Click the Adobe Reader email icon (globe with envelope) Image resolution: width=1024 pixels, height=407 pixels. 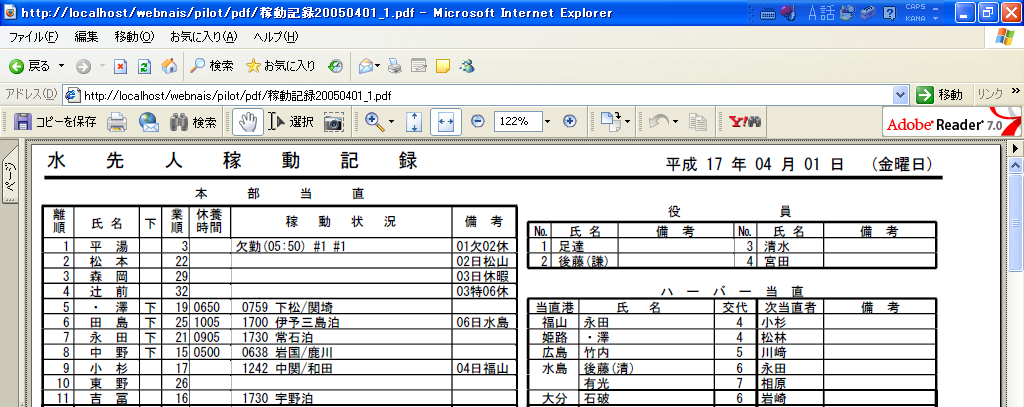149,122
